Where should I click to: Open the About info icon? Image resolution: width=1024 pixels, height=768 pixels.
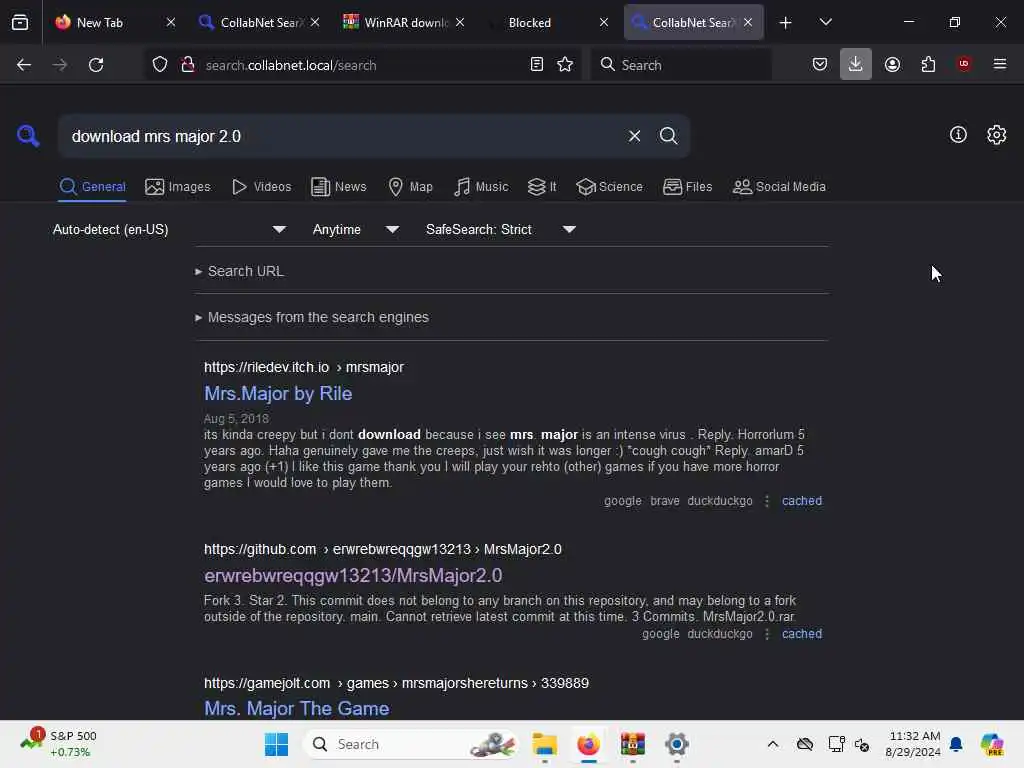[958, 135]
